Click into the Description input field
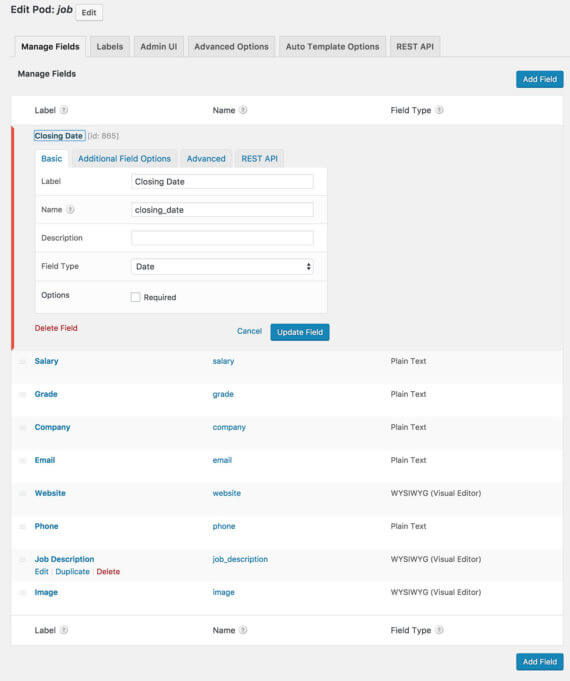The width and height of the screenshot is (570, 681). pos(222,238)
